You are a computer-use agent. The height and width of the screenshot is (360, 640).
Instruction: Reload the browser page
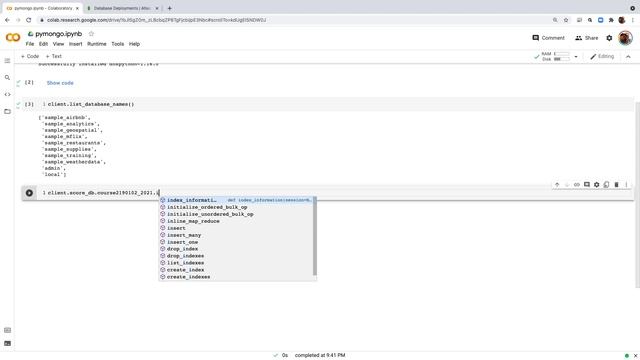click(x=29, y=20)
